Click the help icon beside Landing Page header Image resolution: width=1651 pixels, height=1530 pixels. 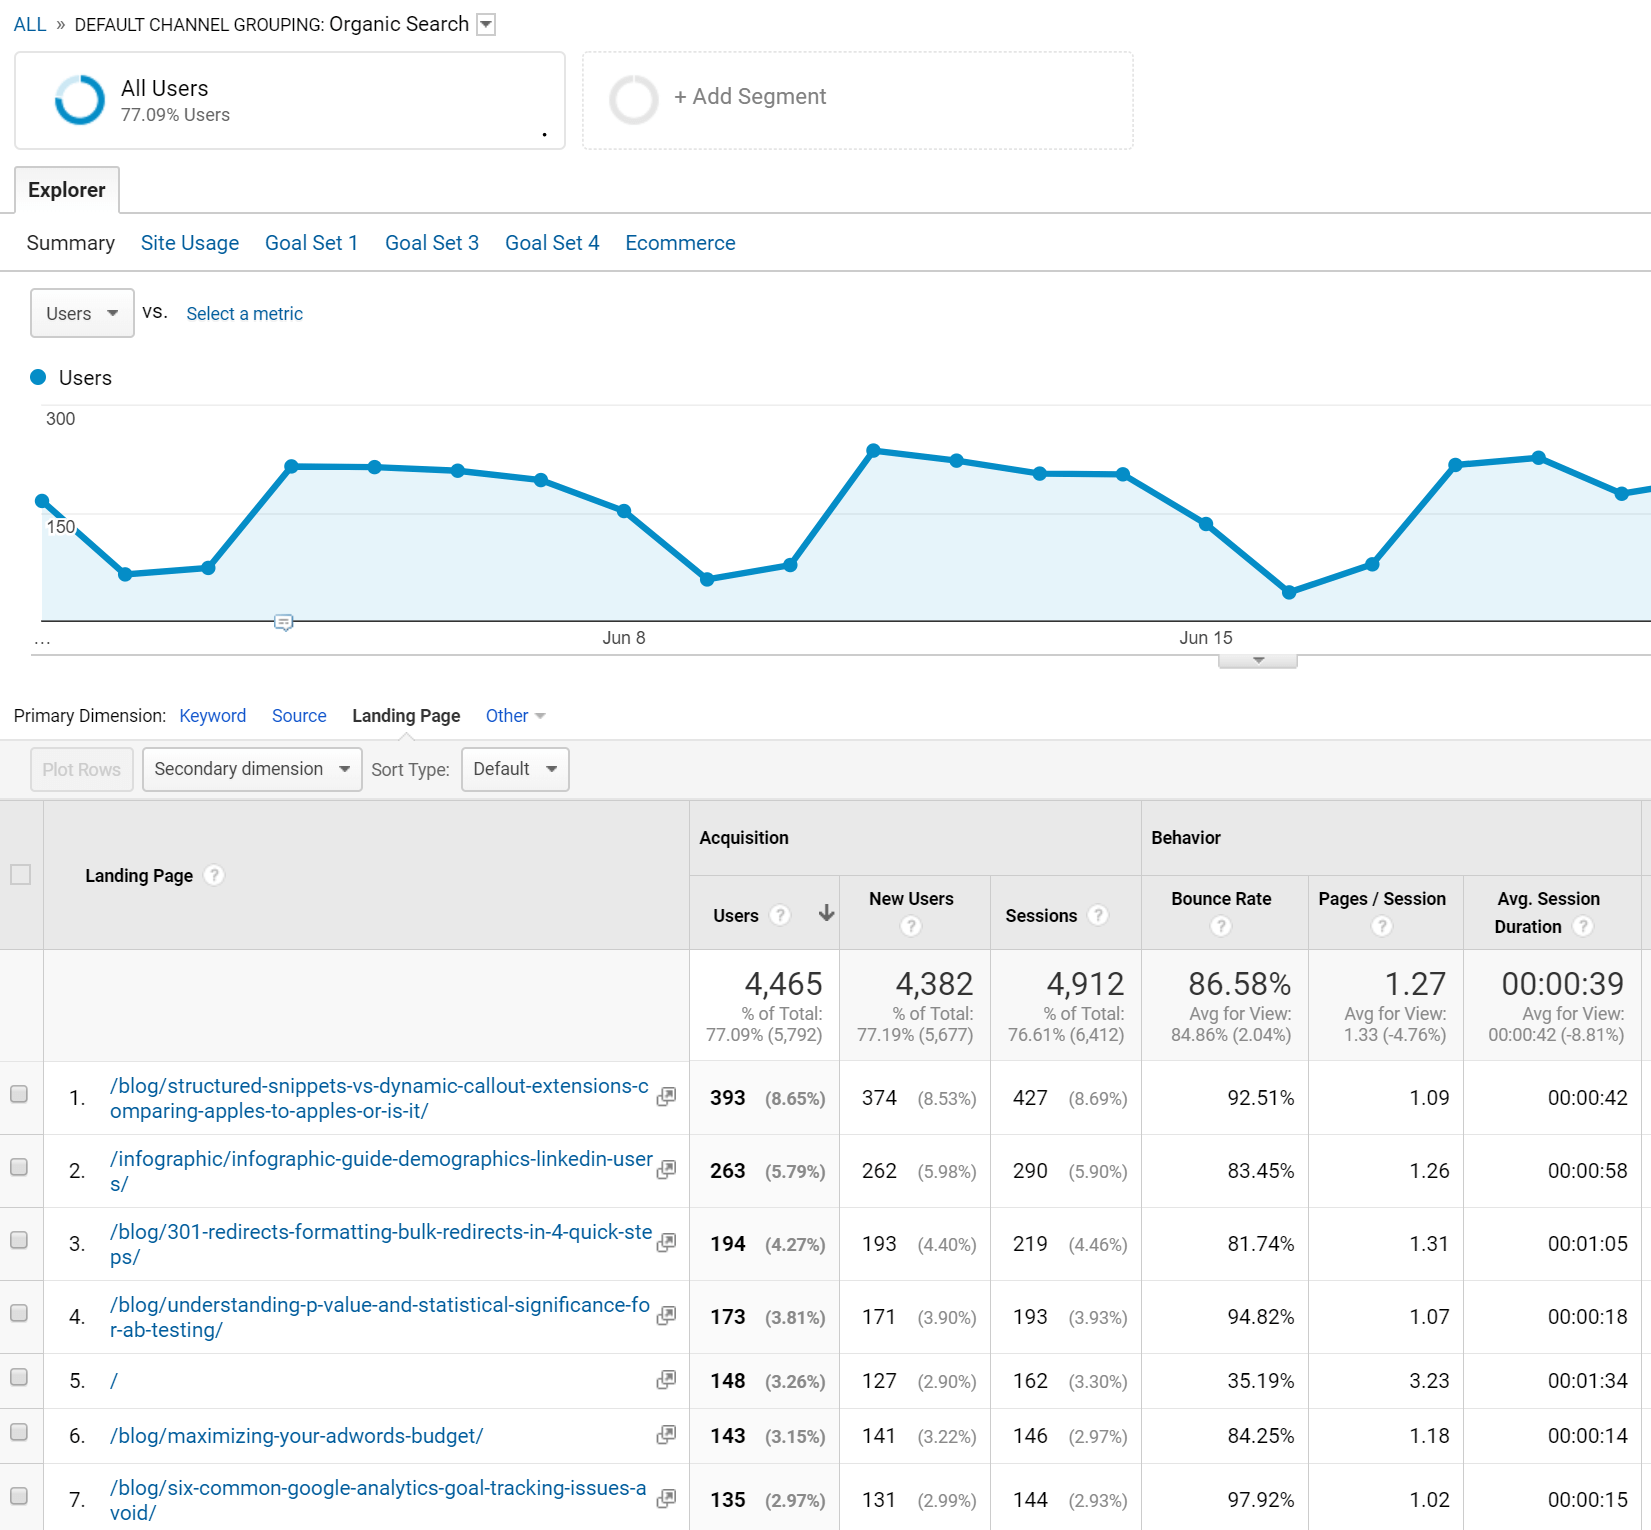tap(214, 875)
